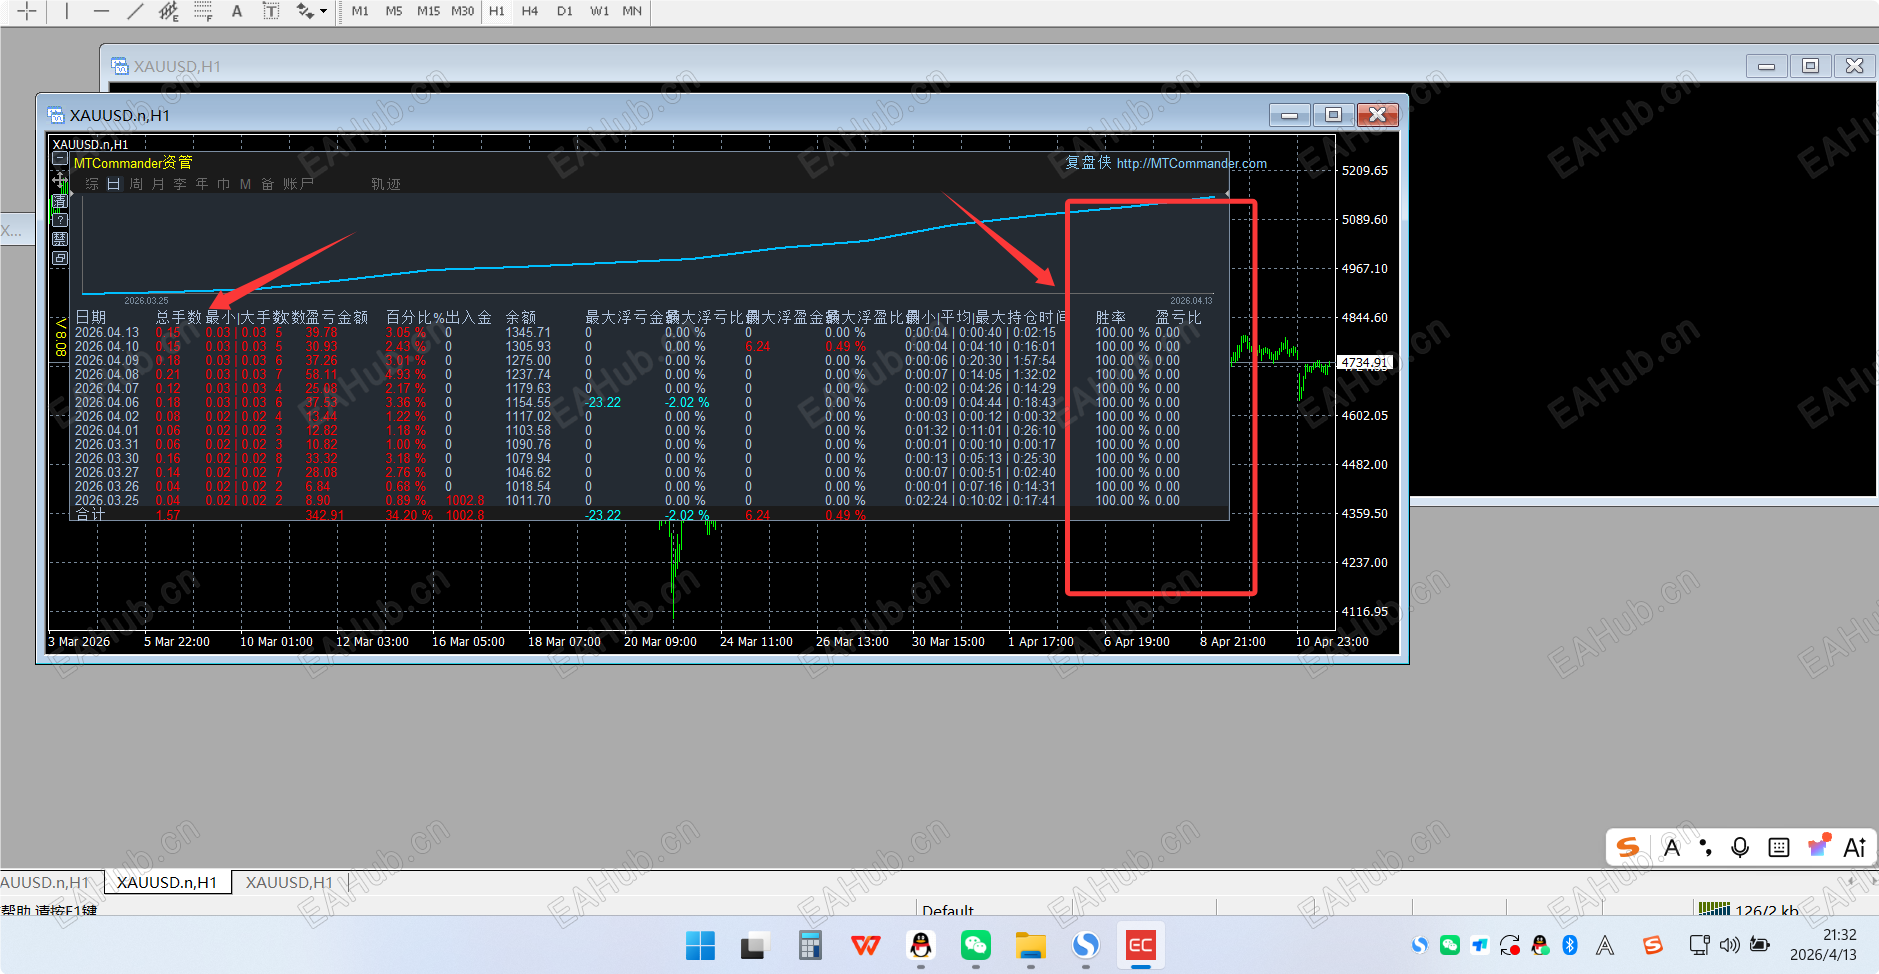This screenshot has height=974, width=1879.
Task: Open File Explorer from the taskbar
Action: pyautogui.click(x=1030, y=945)
